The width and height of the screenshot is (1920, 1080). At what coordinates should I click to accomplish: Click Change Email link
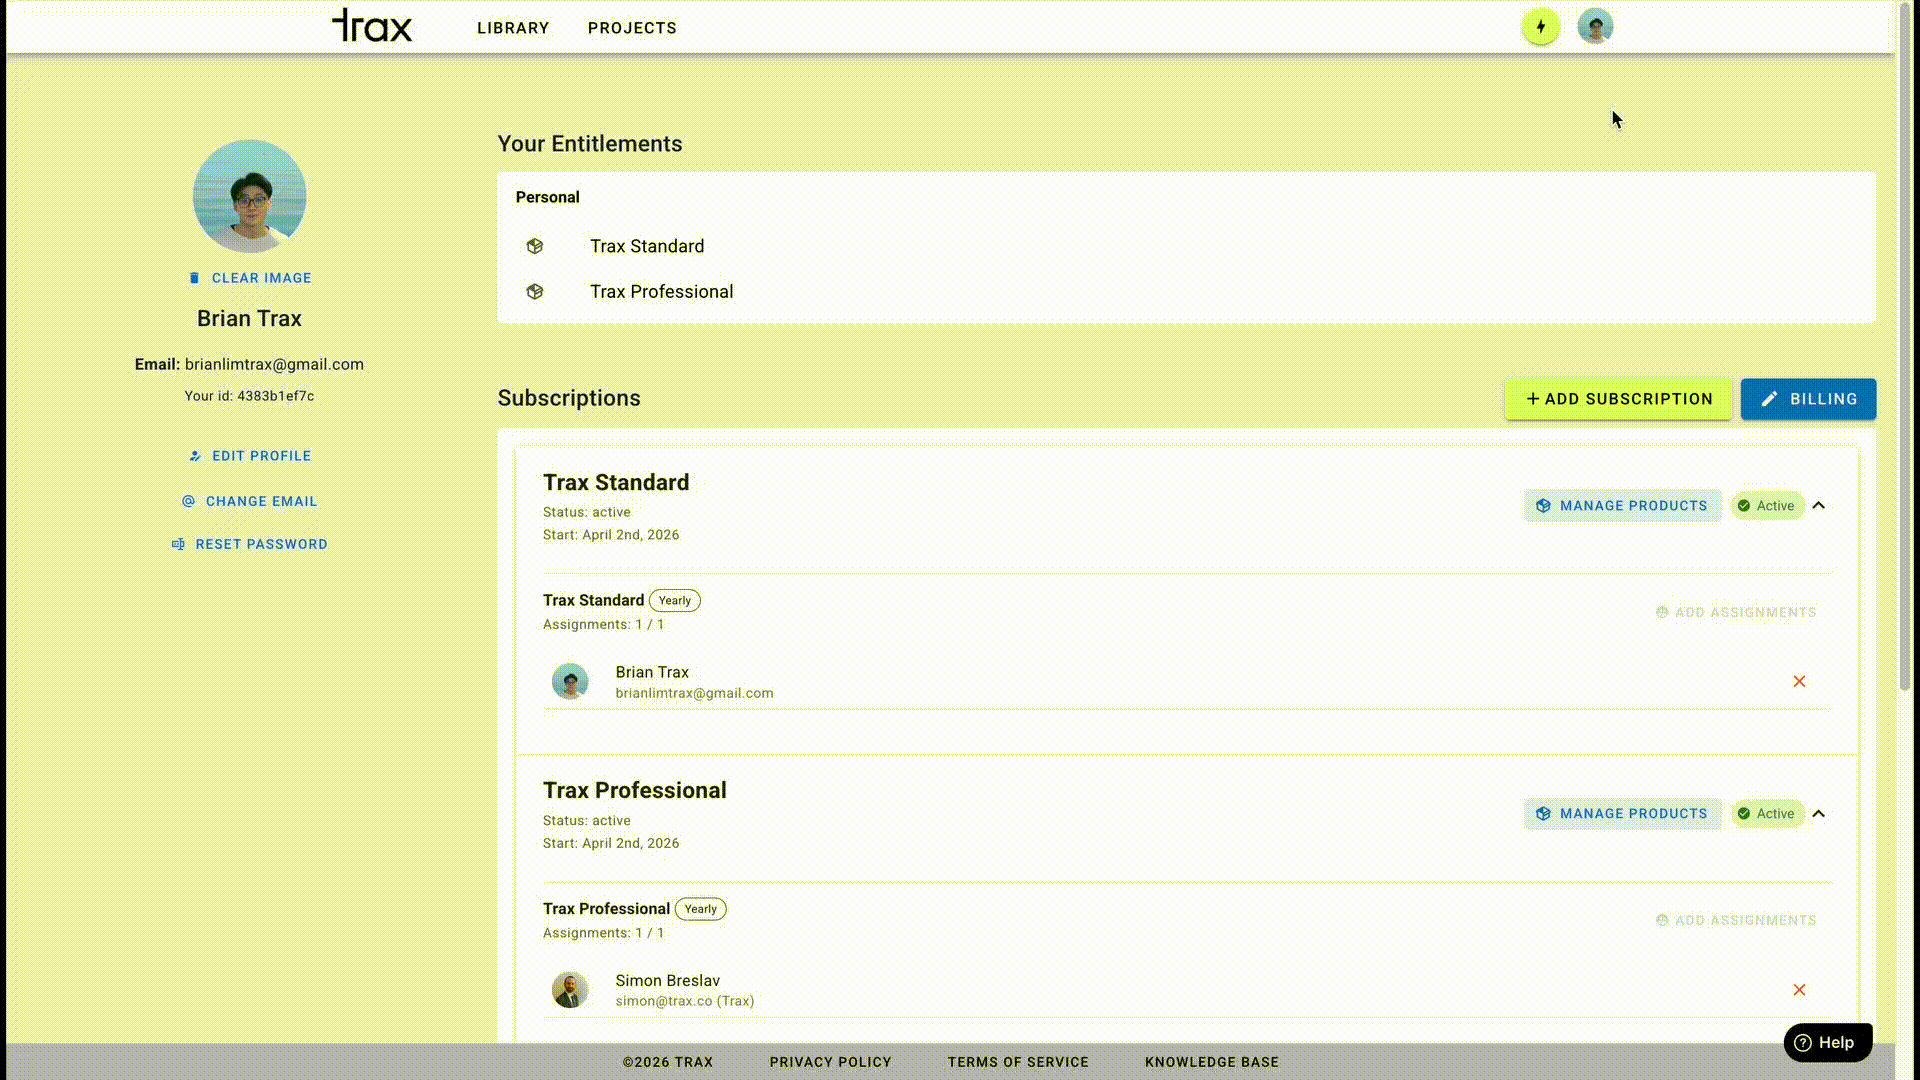250,501
